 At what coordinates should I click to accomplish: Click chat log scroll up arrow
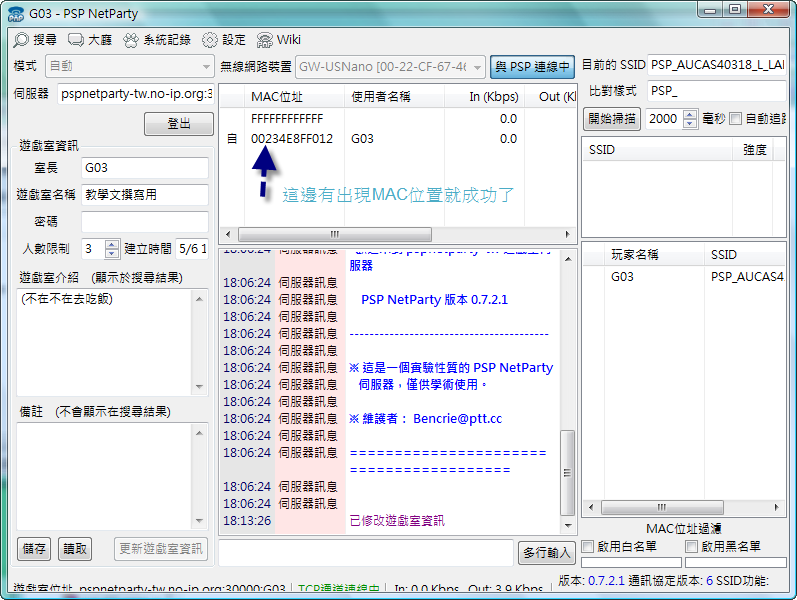(568, 259)
